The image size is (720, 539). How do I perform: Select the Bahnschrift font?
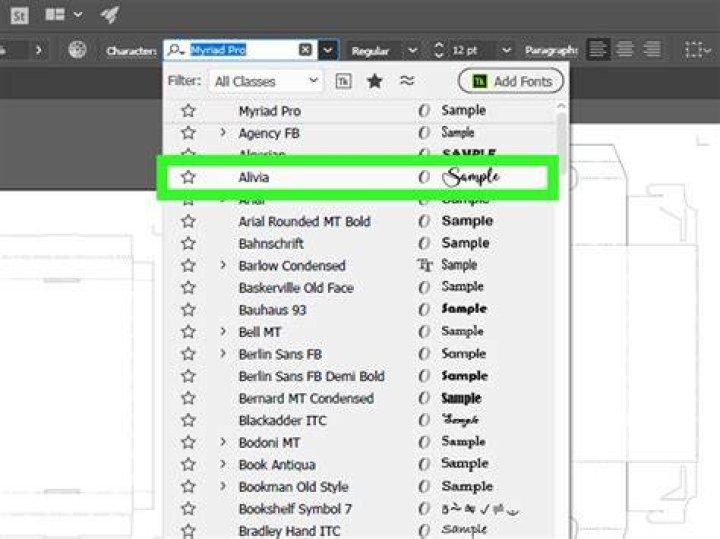click(x=271, y=243)
